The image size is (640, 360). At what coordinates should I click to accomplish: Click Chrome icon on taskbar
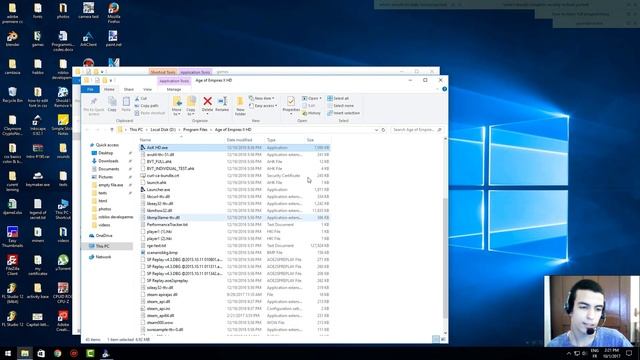click(x=58, y=353)
